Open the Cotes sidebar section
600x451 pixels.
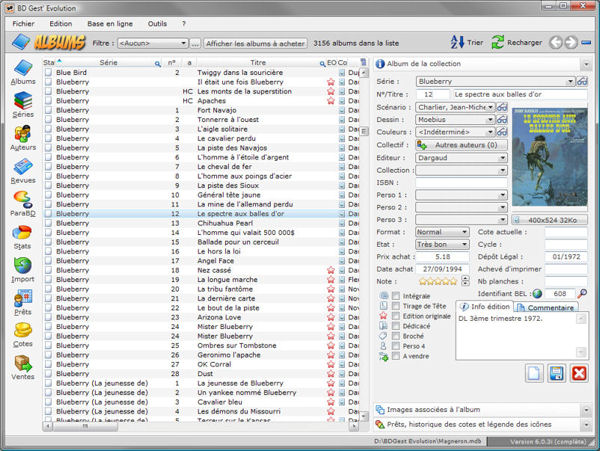23,335
